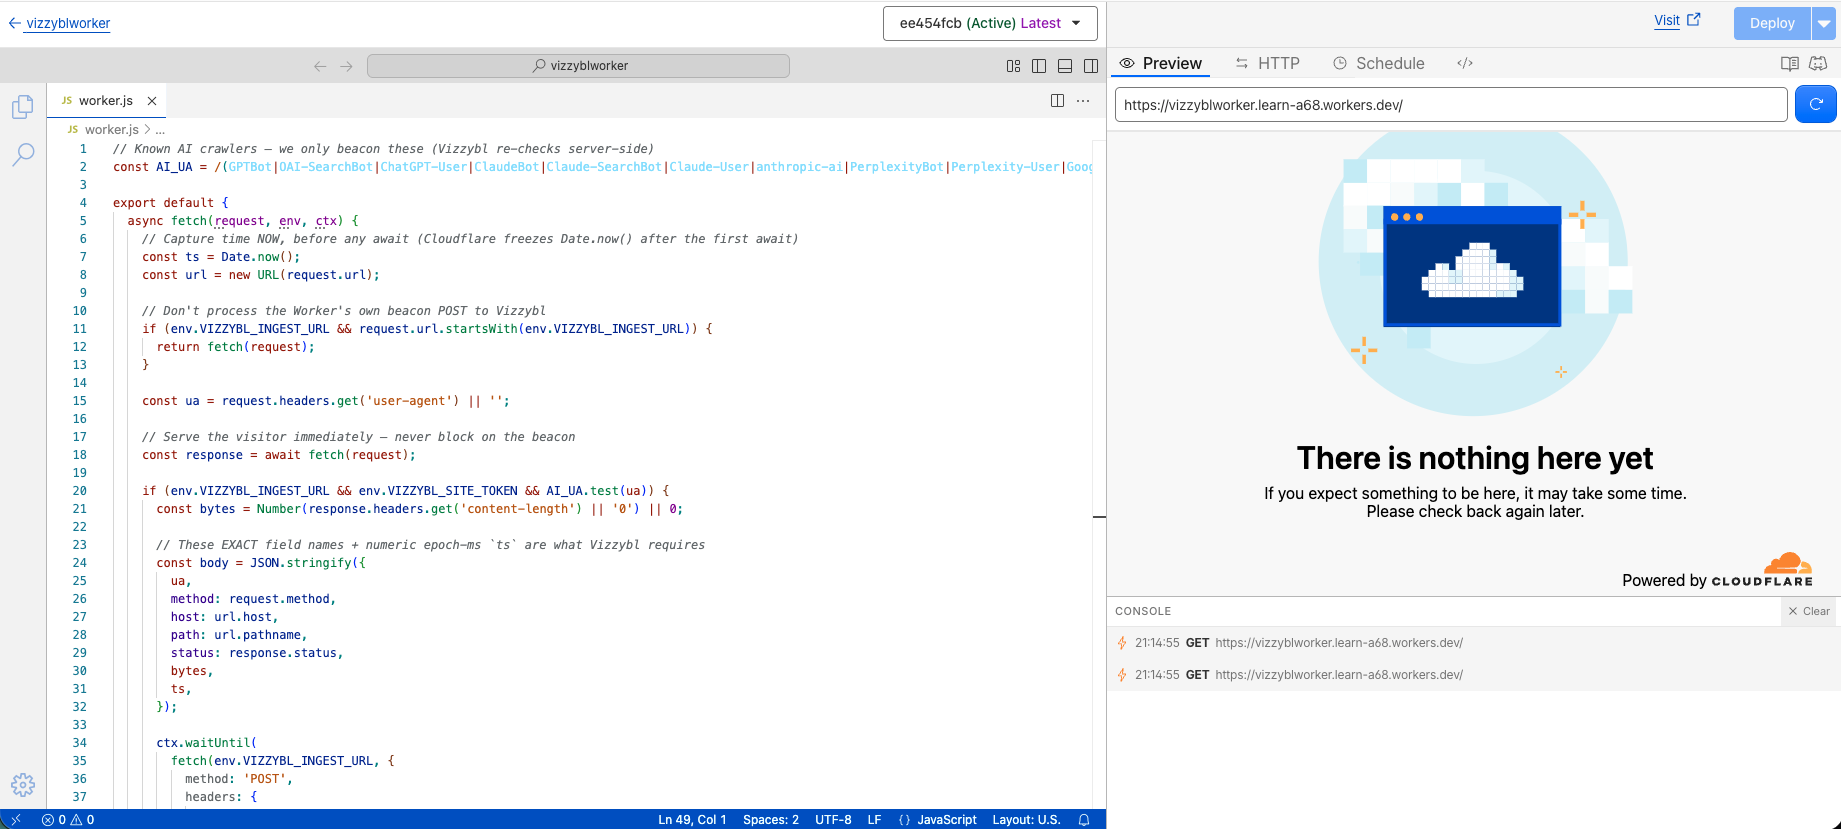Click Layout: U.S. status entry

[x=1026, y=820]
